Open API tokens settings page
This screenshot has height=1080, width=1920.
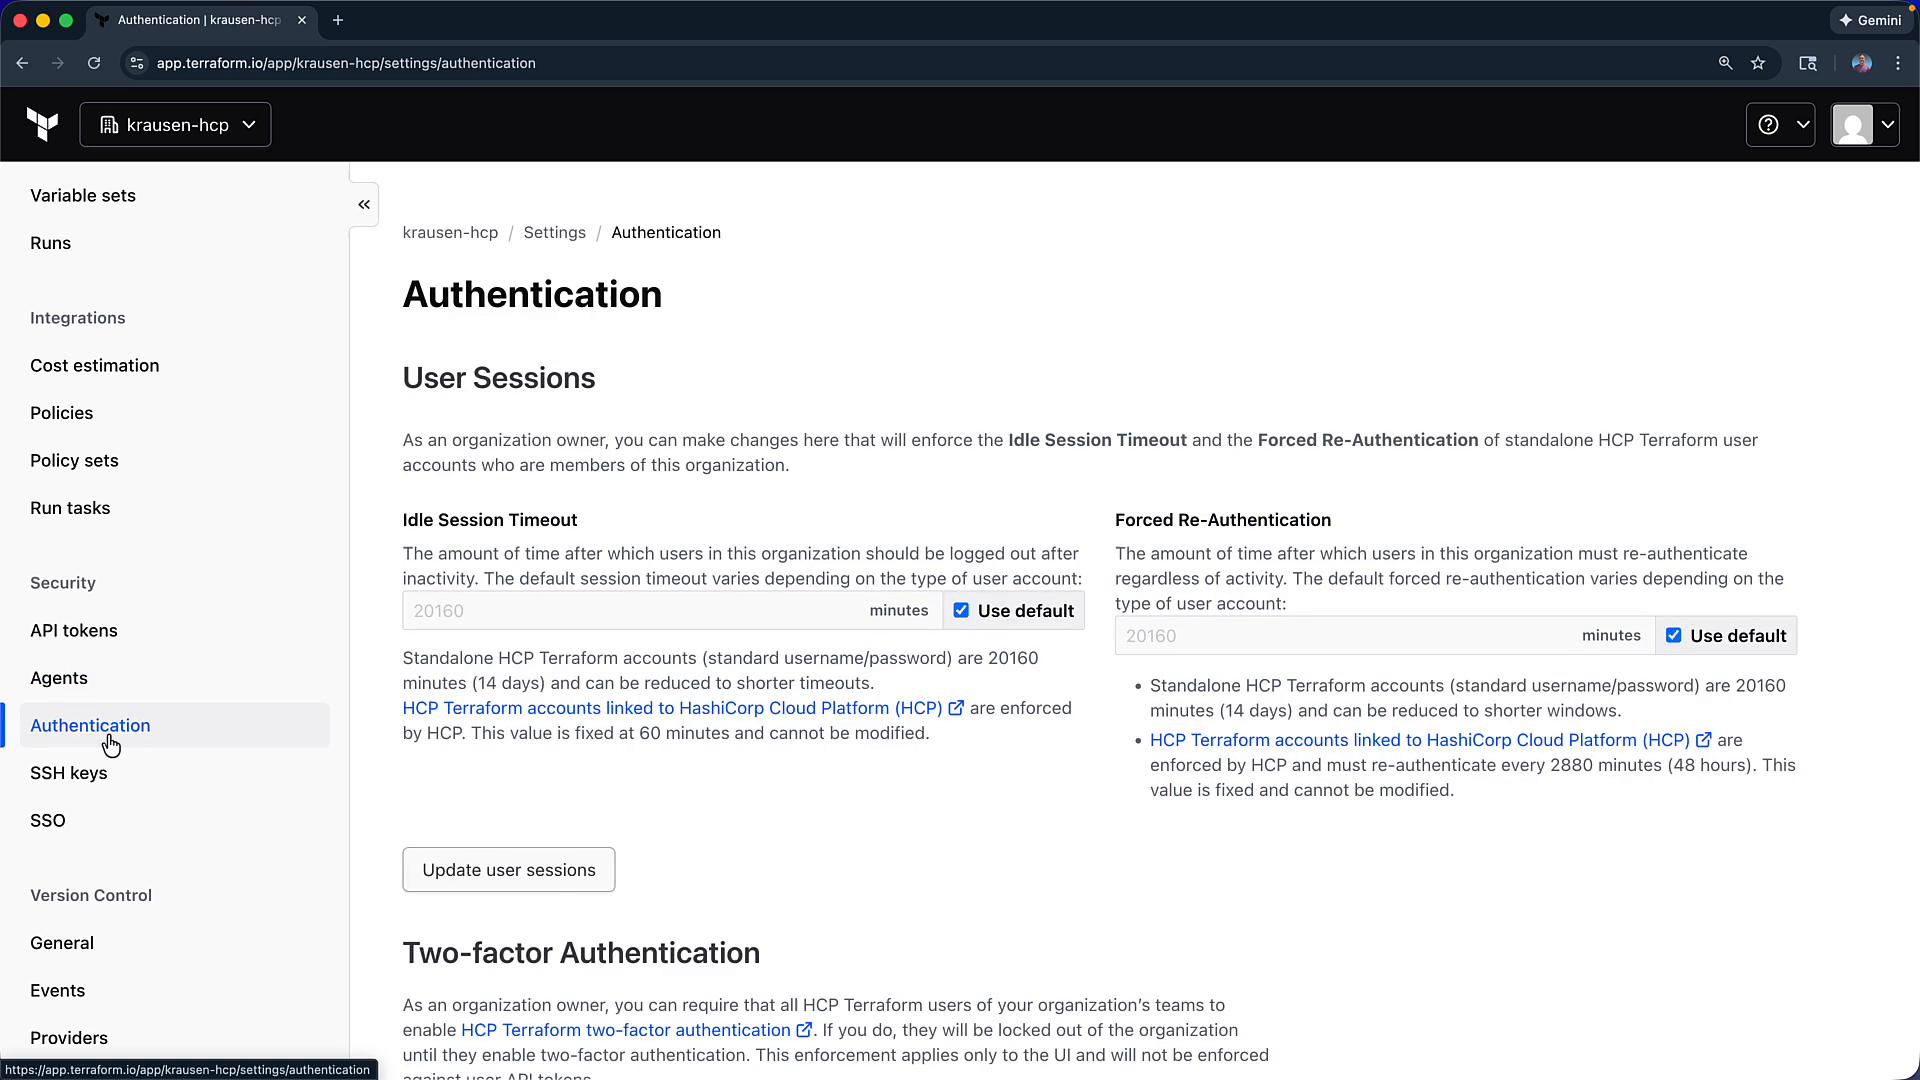[74, 630]
